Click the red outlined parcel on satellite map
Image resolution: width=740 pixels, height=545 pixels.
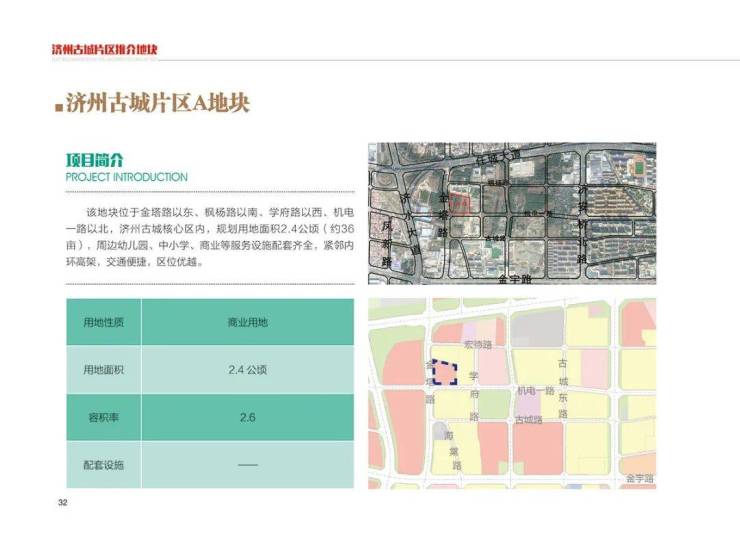459,203
